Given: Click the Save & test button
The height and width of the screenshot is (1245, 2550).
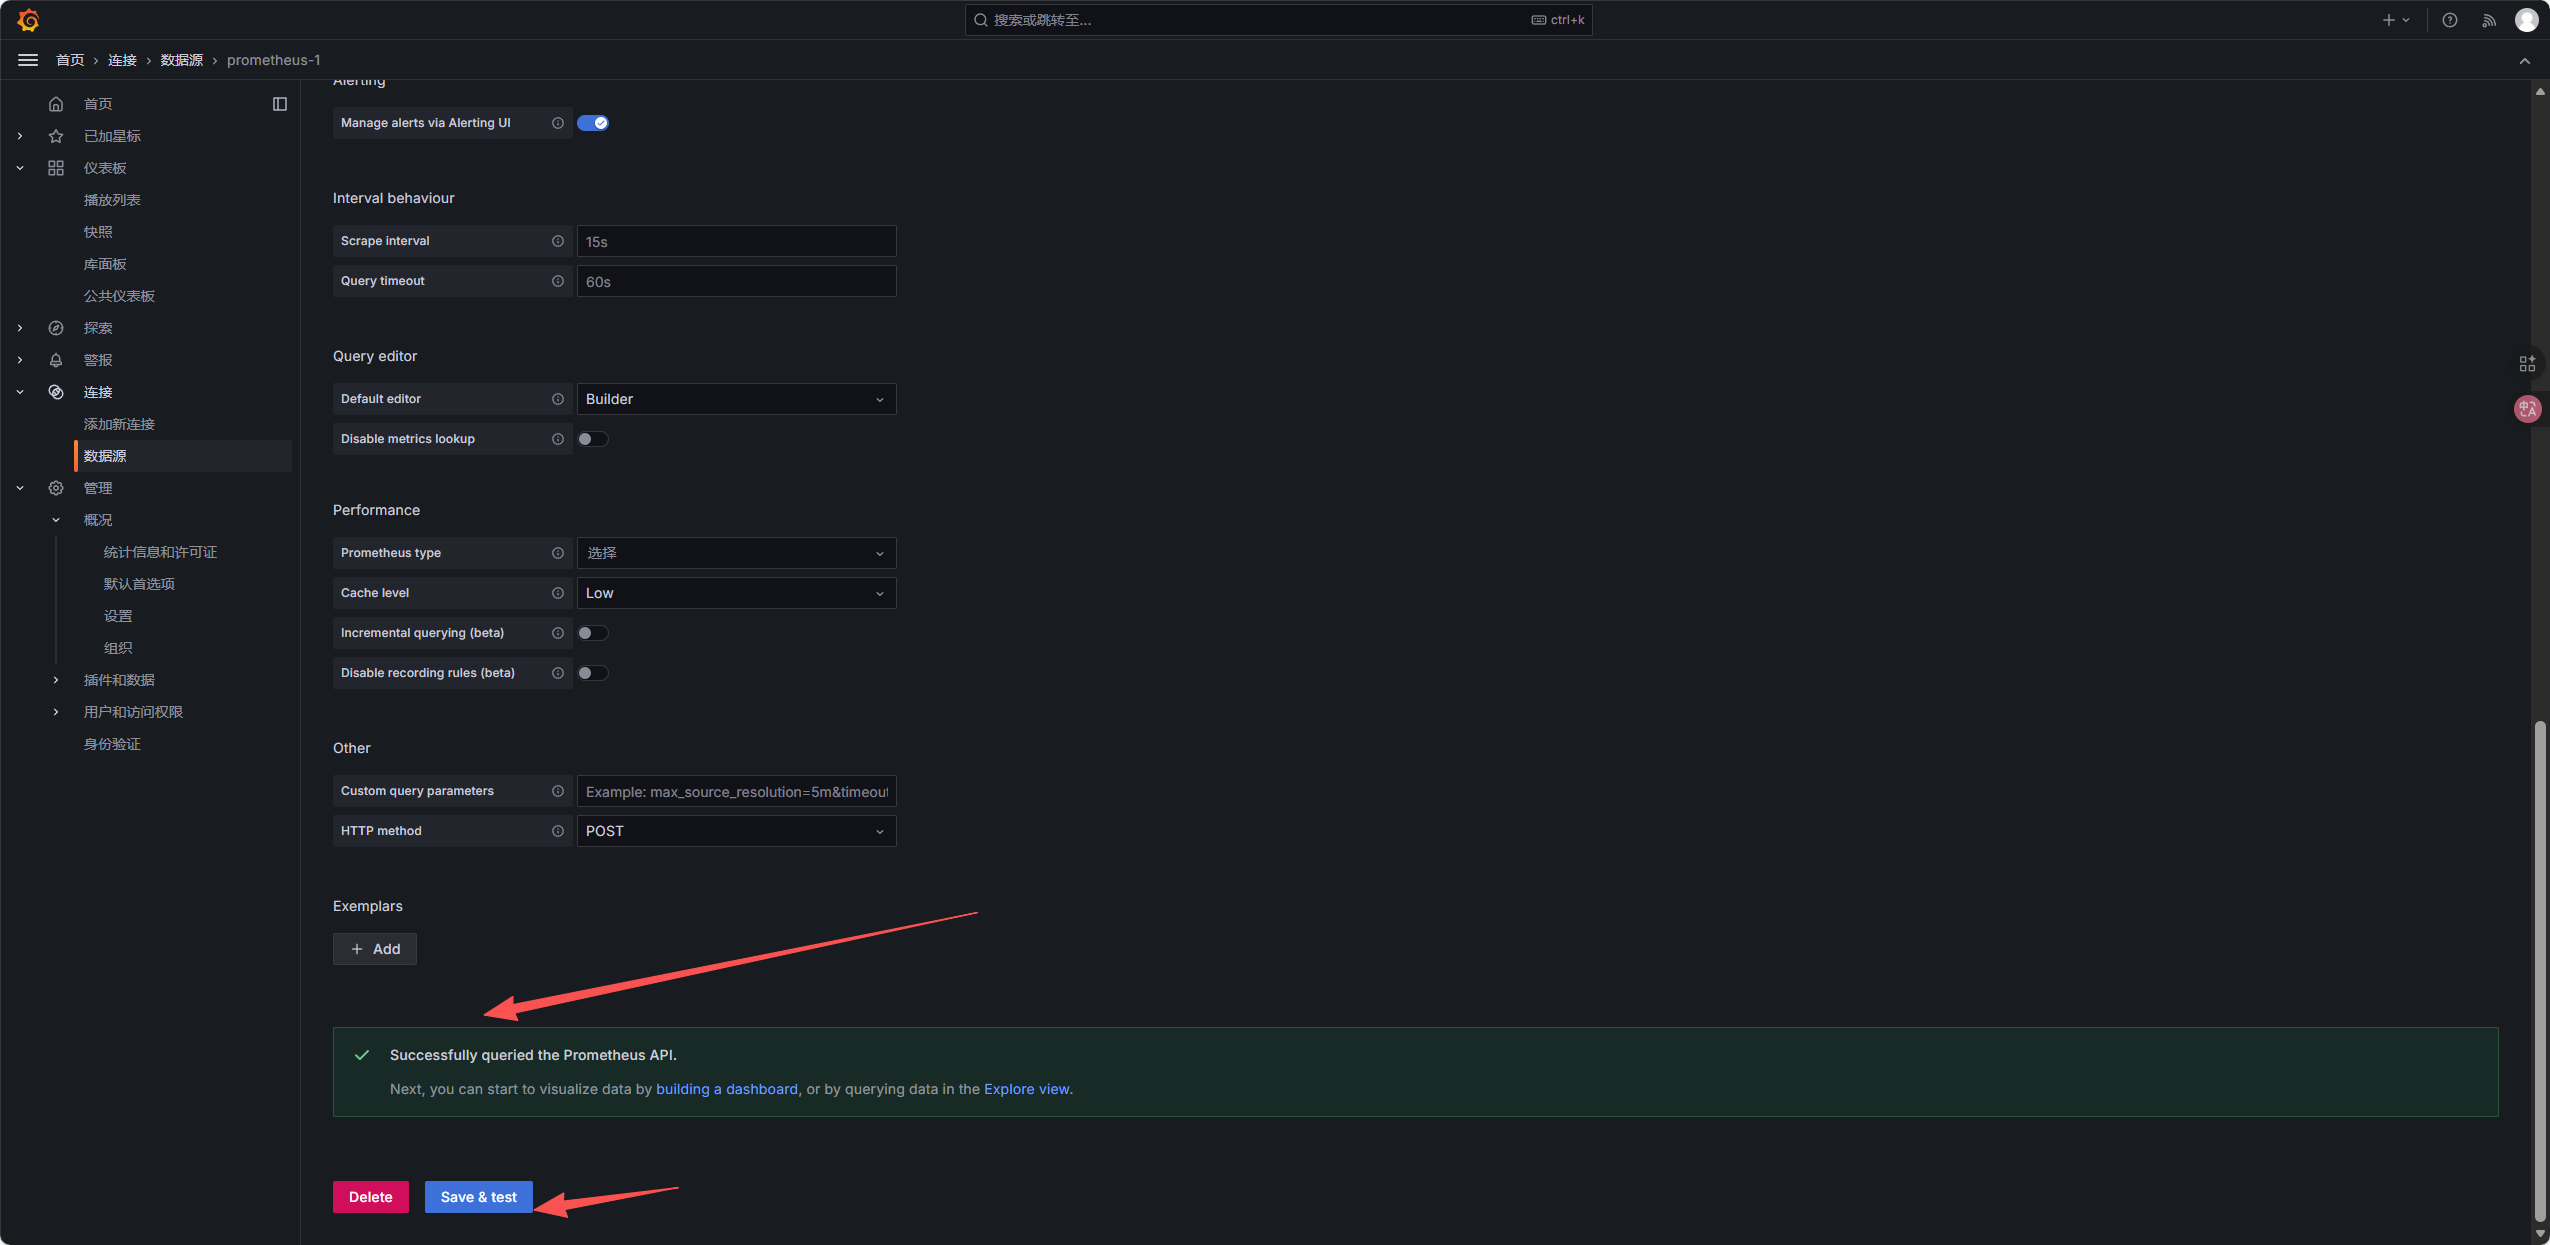Looking at the screenshot, I should (x=478, y=1197).
